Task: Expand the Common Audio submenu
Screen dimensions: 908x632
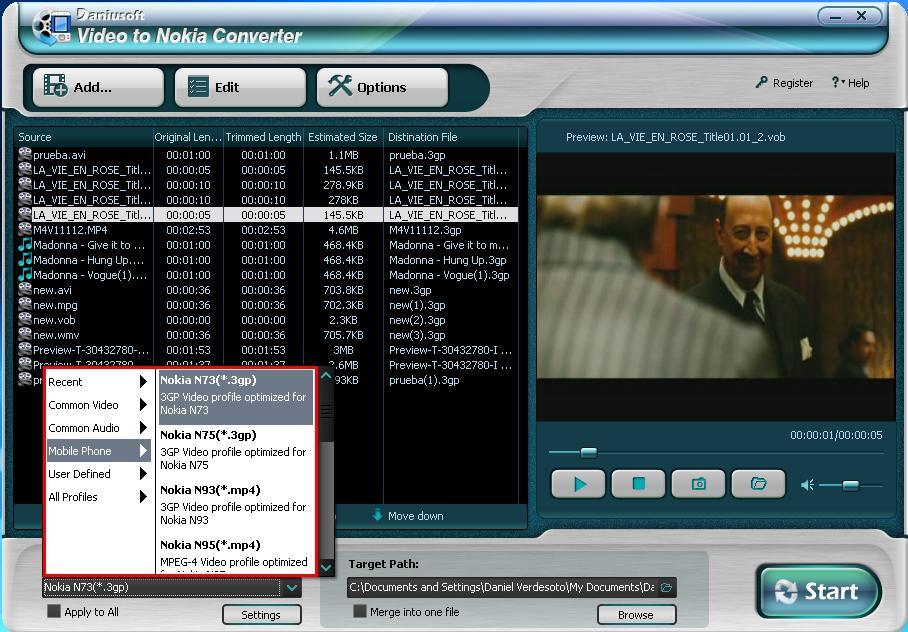Action: tap(98, 428)
